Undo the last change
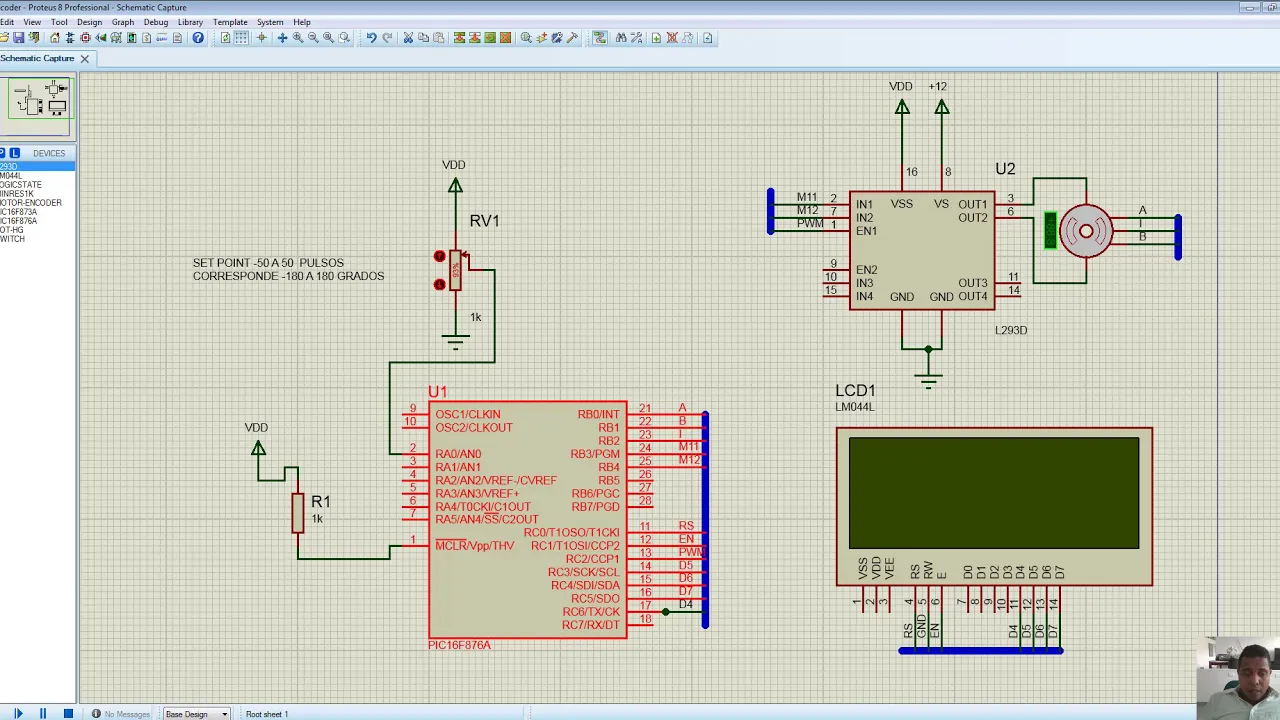The image size is (1280, 720). (372, 38)
